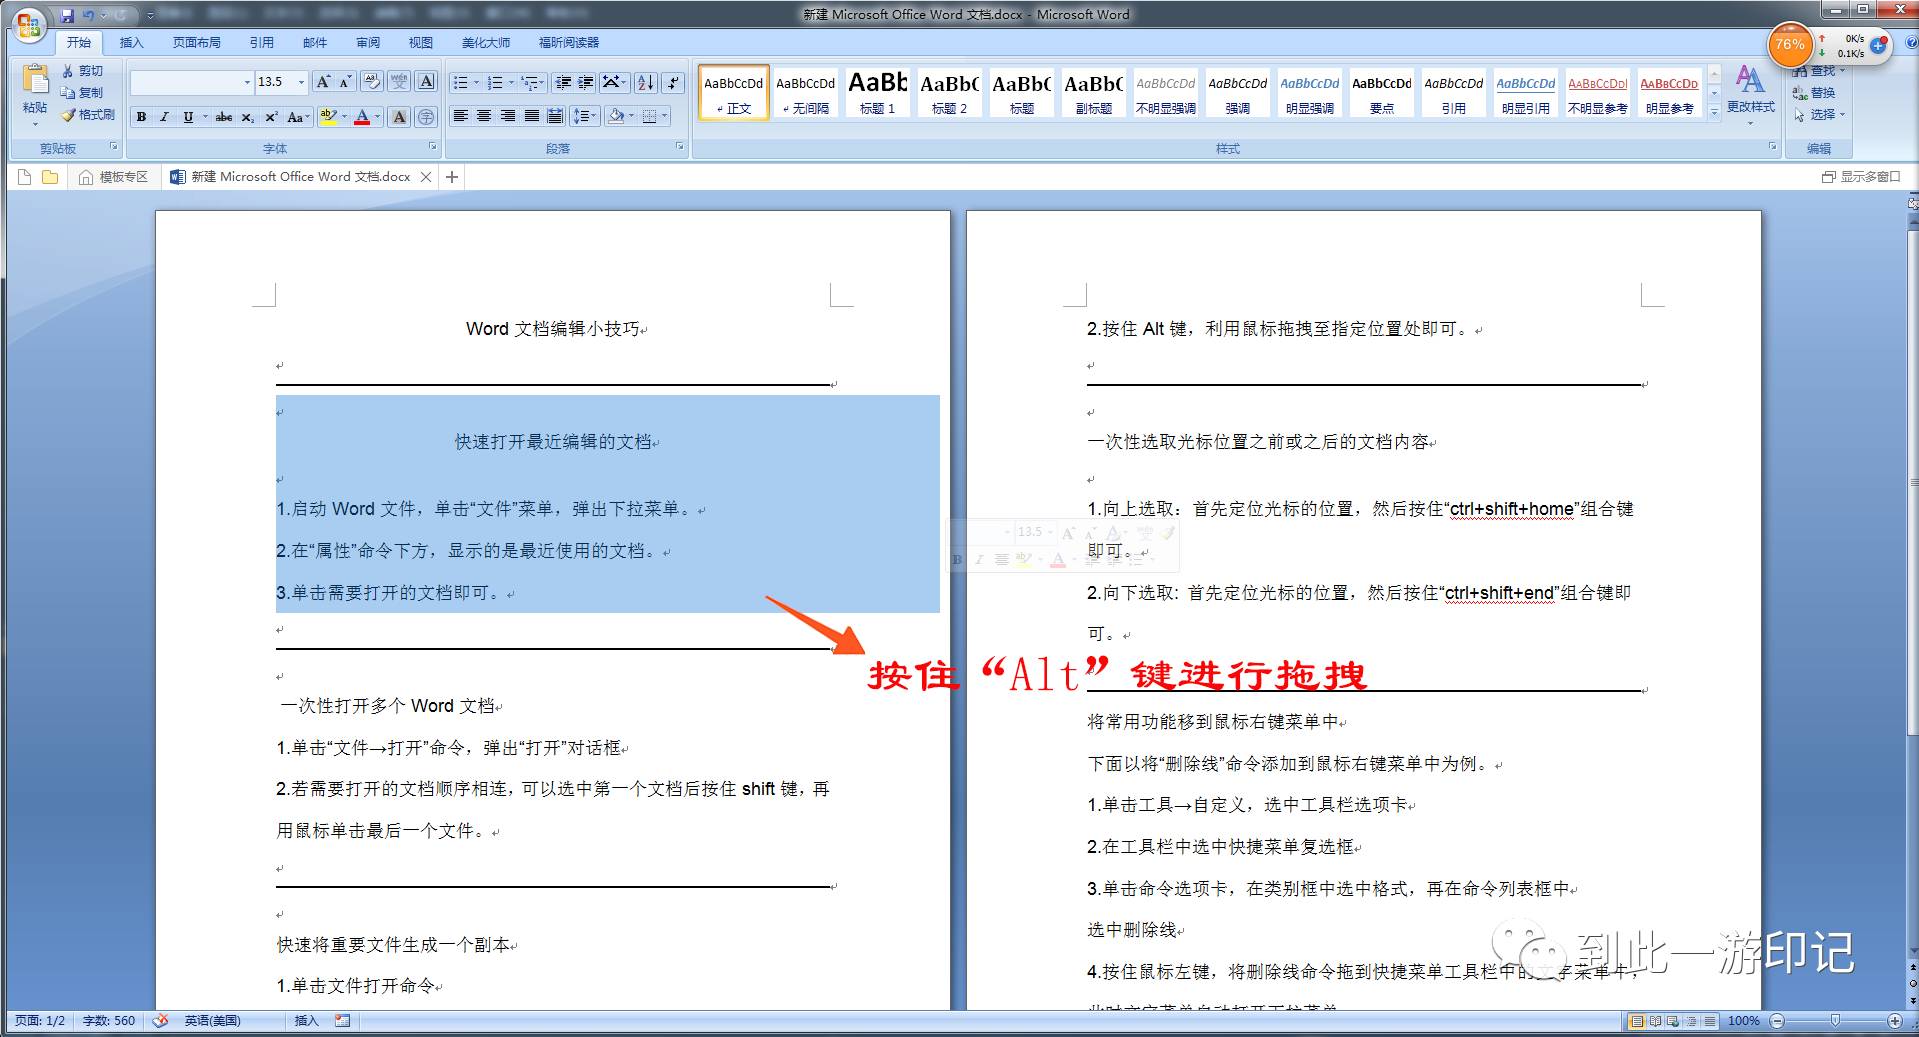Align the paragraph text to the left

coord(460,117)
